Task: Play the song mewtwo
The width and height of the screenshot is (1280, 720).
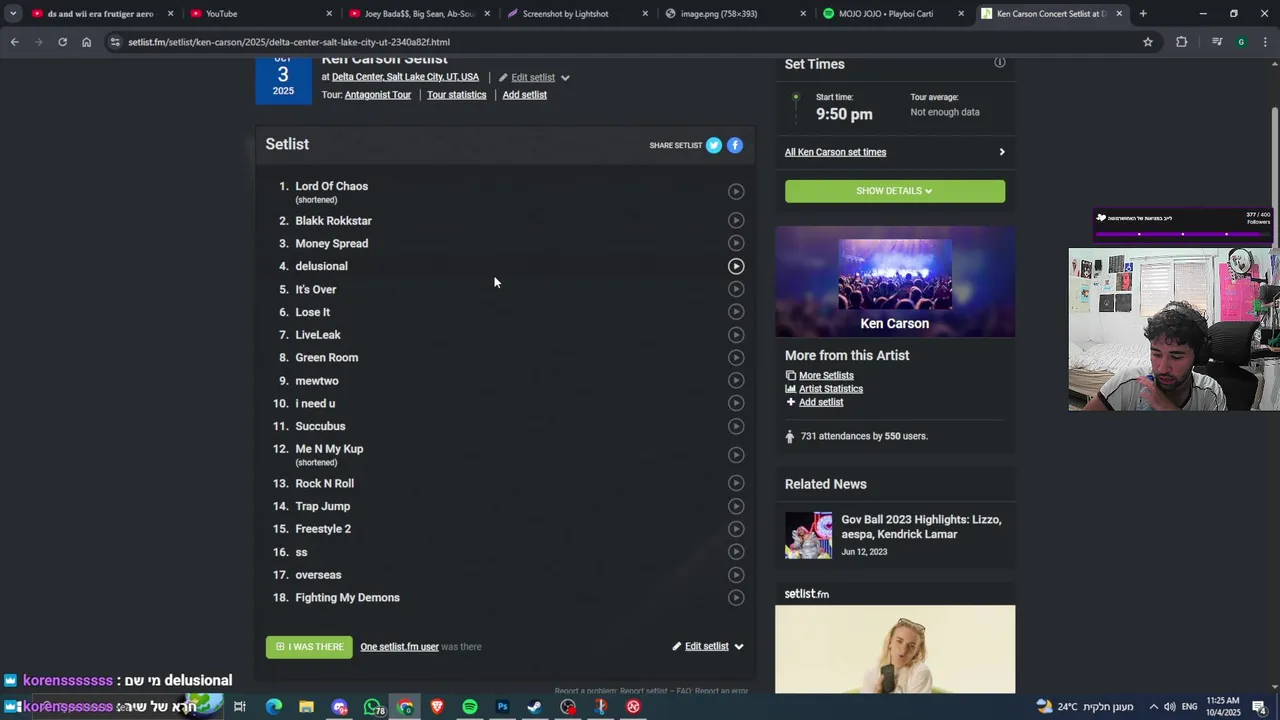Action: 736,380
